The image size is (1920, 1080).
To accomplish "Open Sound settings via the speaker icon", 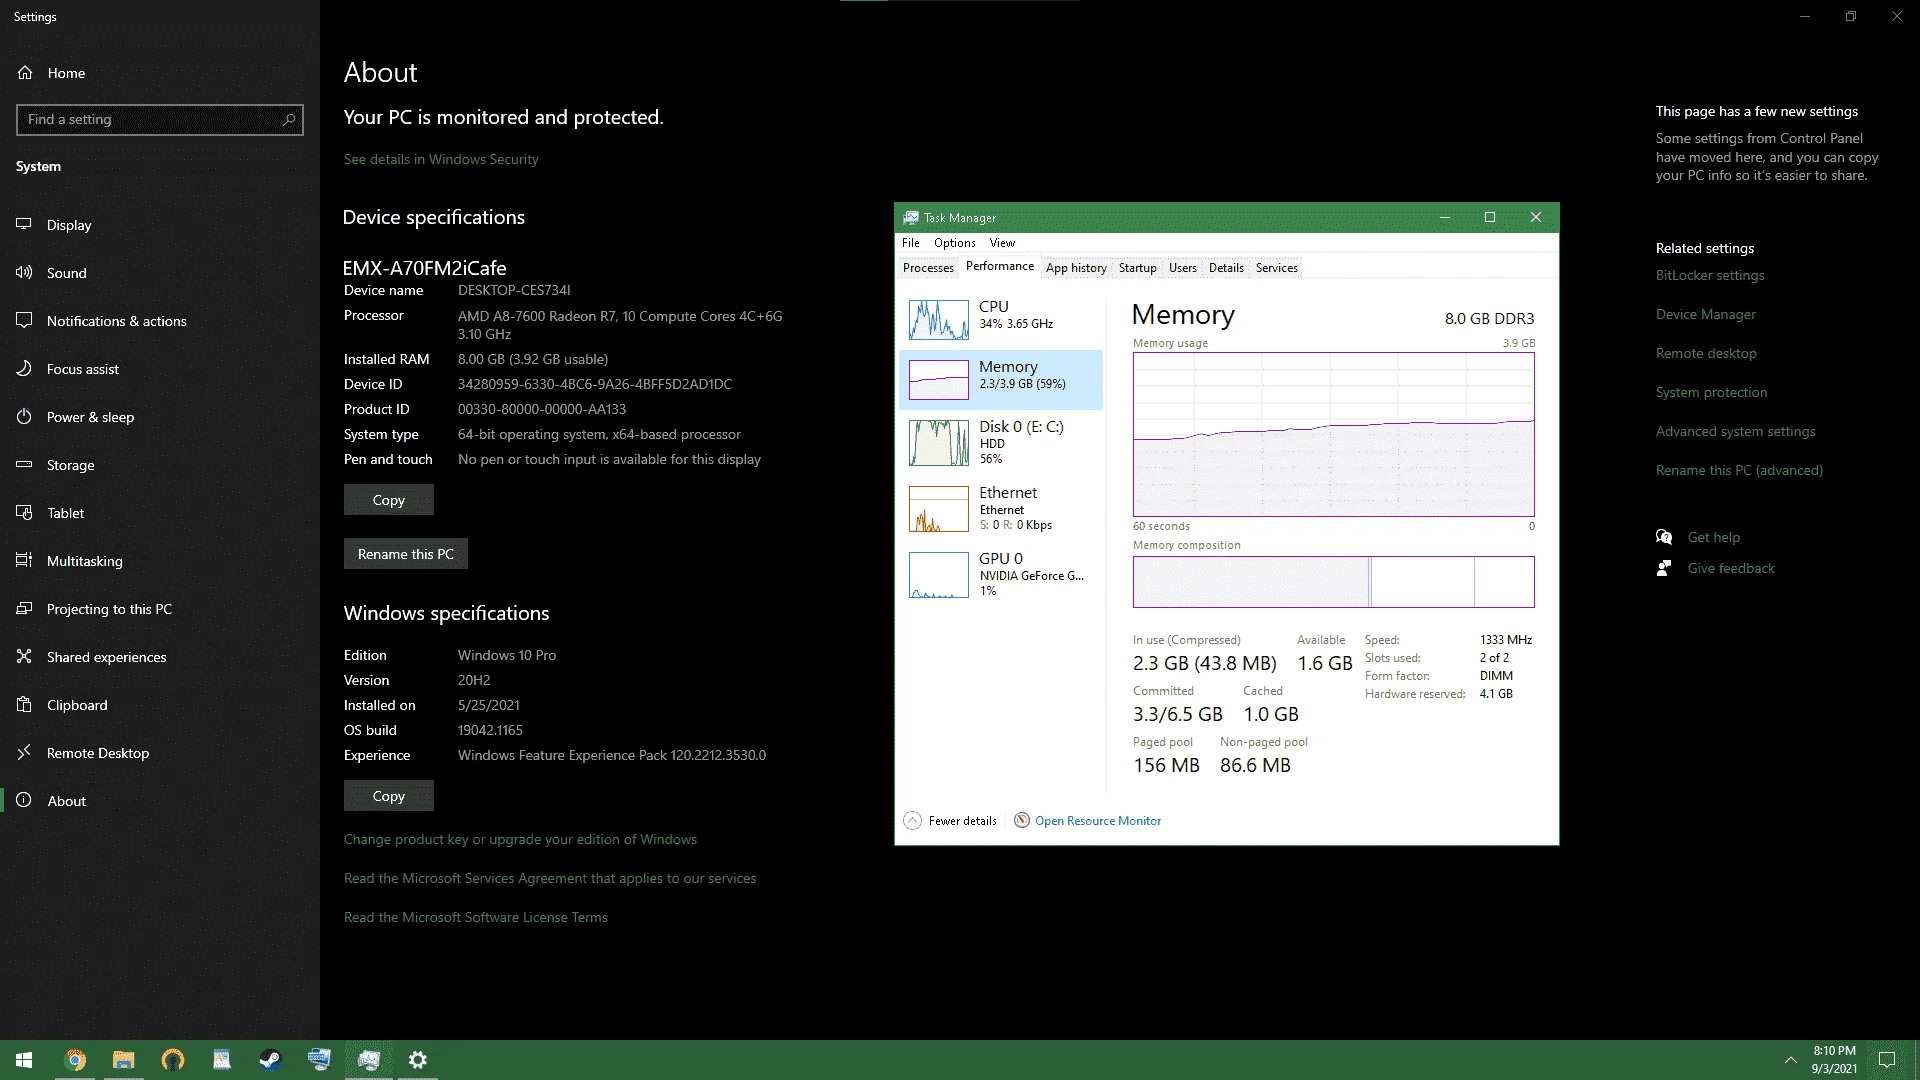I will [x=24, y=273].
